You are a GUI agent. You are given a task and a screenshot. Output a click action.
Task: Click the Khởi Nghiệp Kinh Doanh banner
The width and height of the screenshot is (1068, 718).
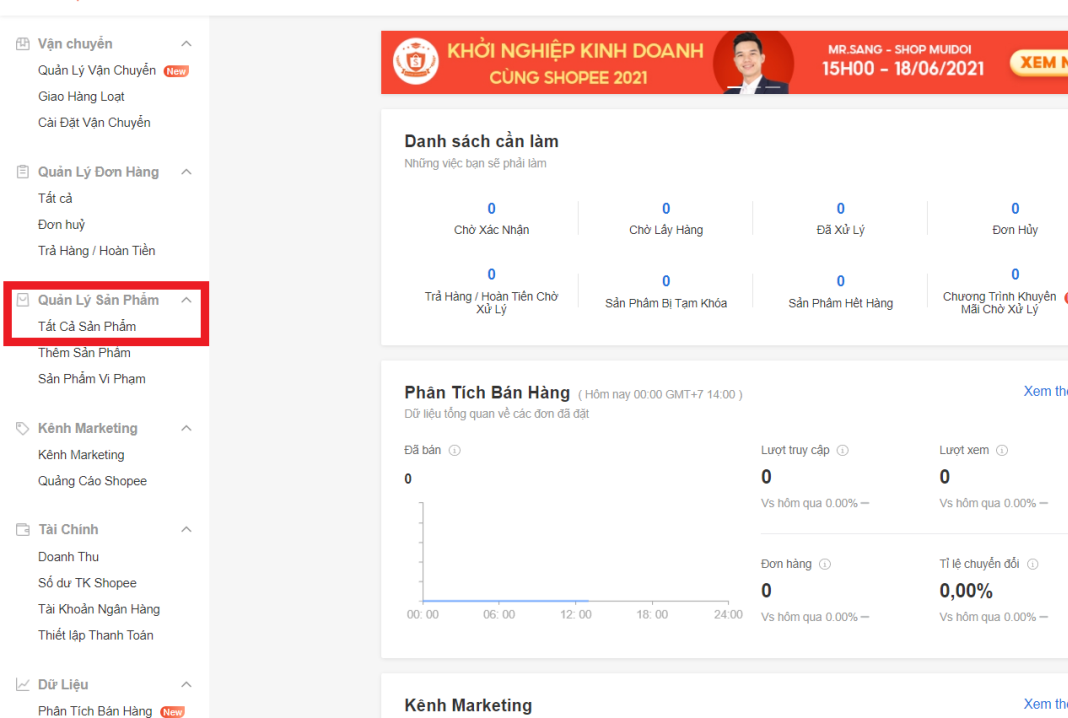click(724, 62)
